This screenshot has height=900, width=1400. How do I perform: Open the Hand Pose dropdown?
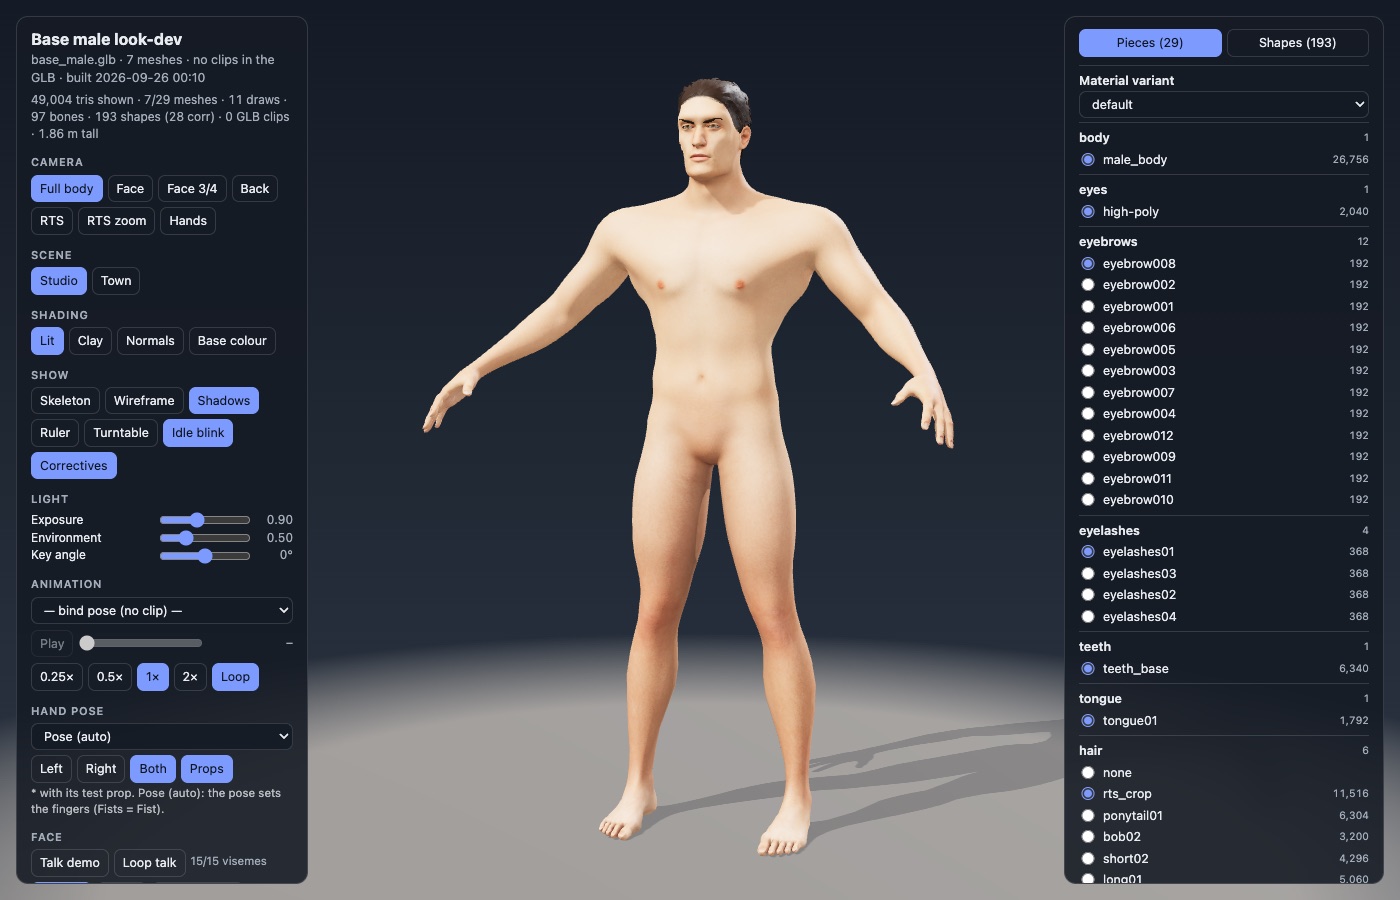pos(162,737)
